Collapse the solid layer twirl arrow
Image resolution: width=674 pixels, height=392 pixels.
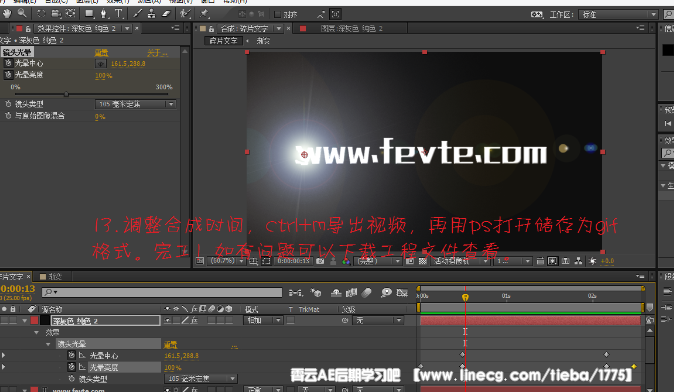[25, 321]
